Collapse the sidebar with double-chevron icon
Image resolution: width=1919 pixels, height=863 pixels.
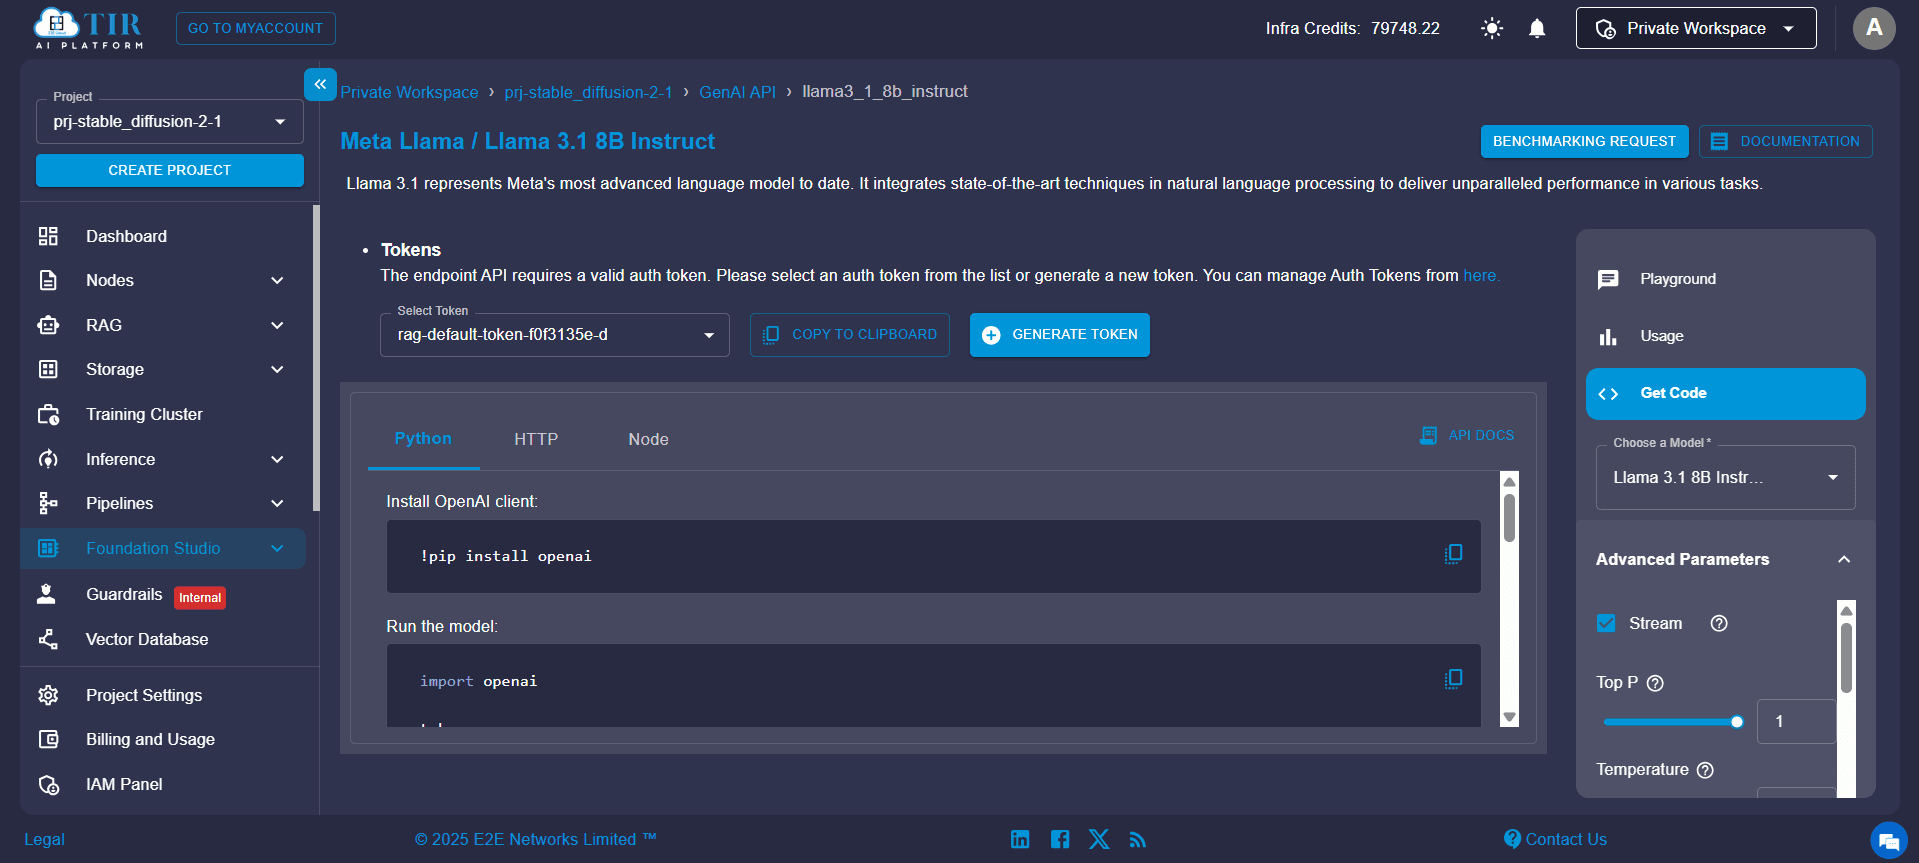[320, 84]
